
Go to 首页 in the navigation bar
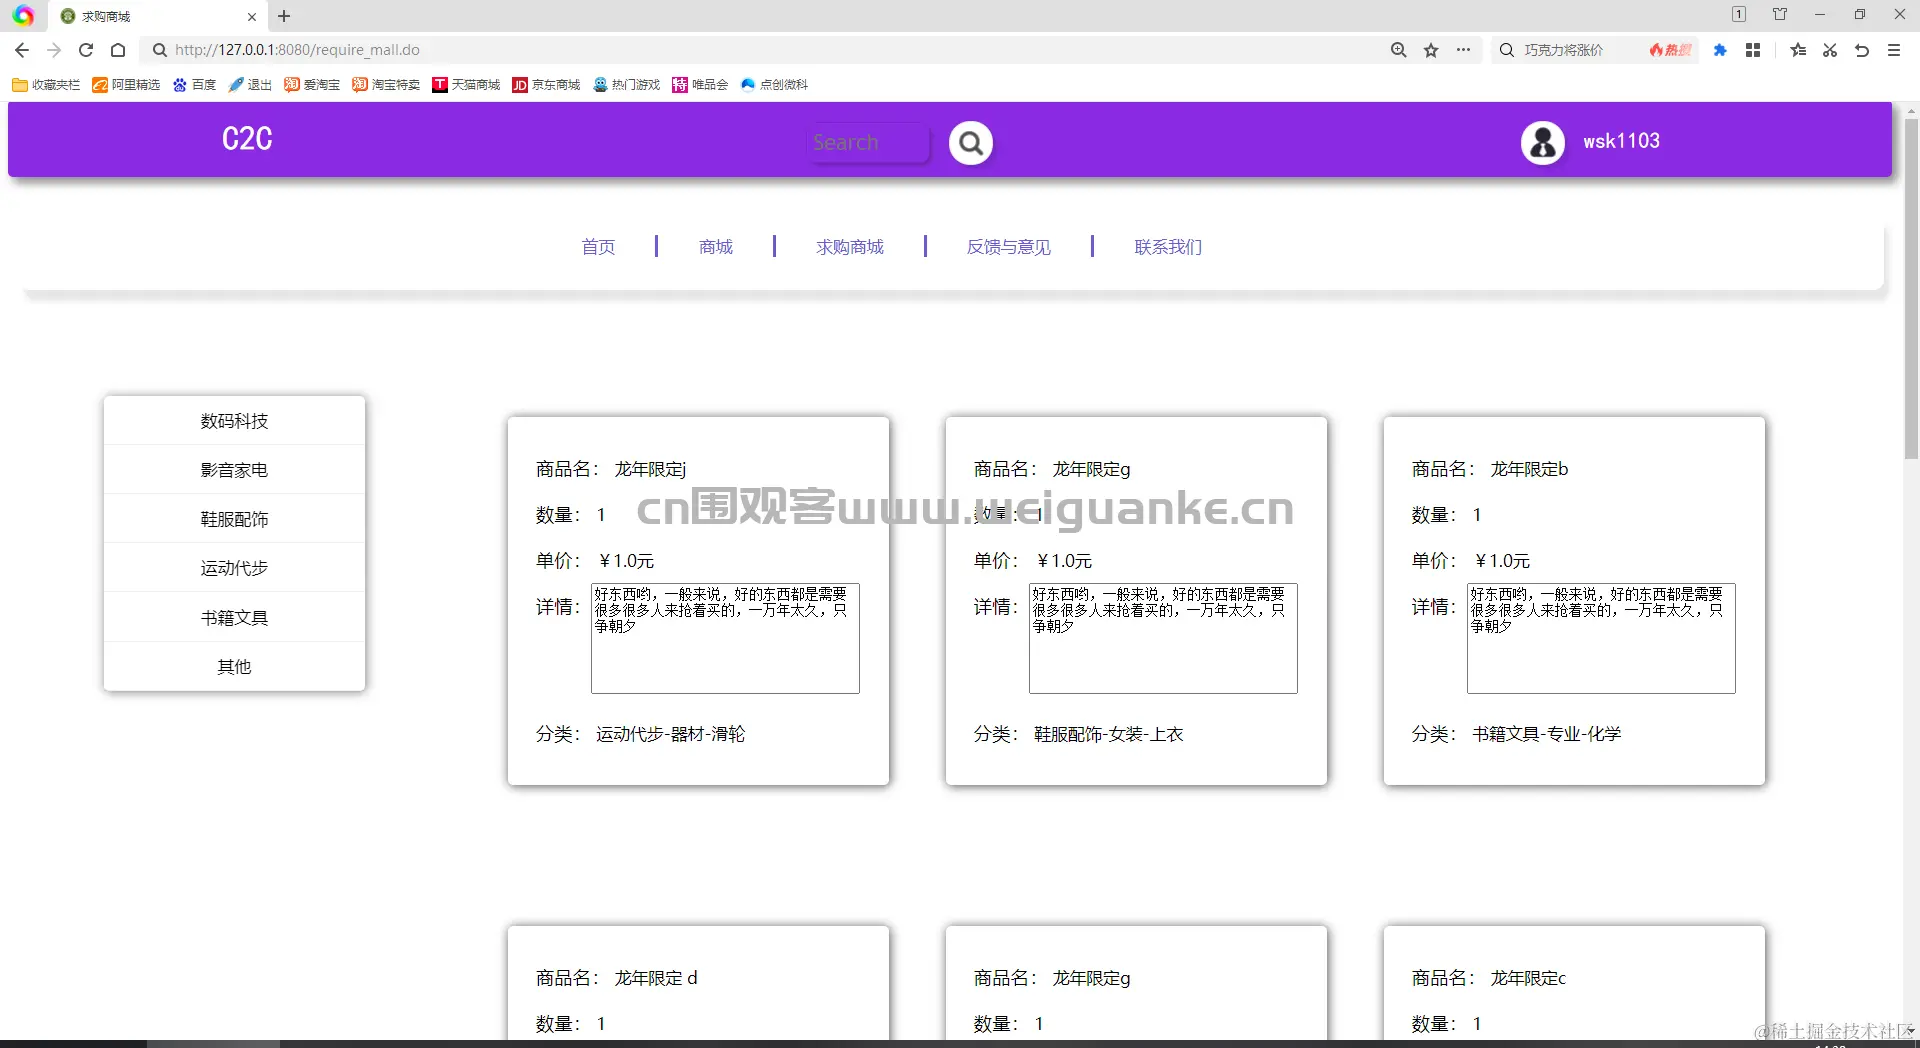599,247
